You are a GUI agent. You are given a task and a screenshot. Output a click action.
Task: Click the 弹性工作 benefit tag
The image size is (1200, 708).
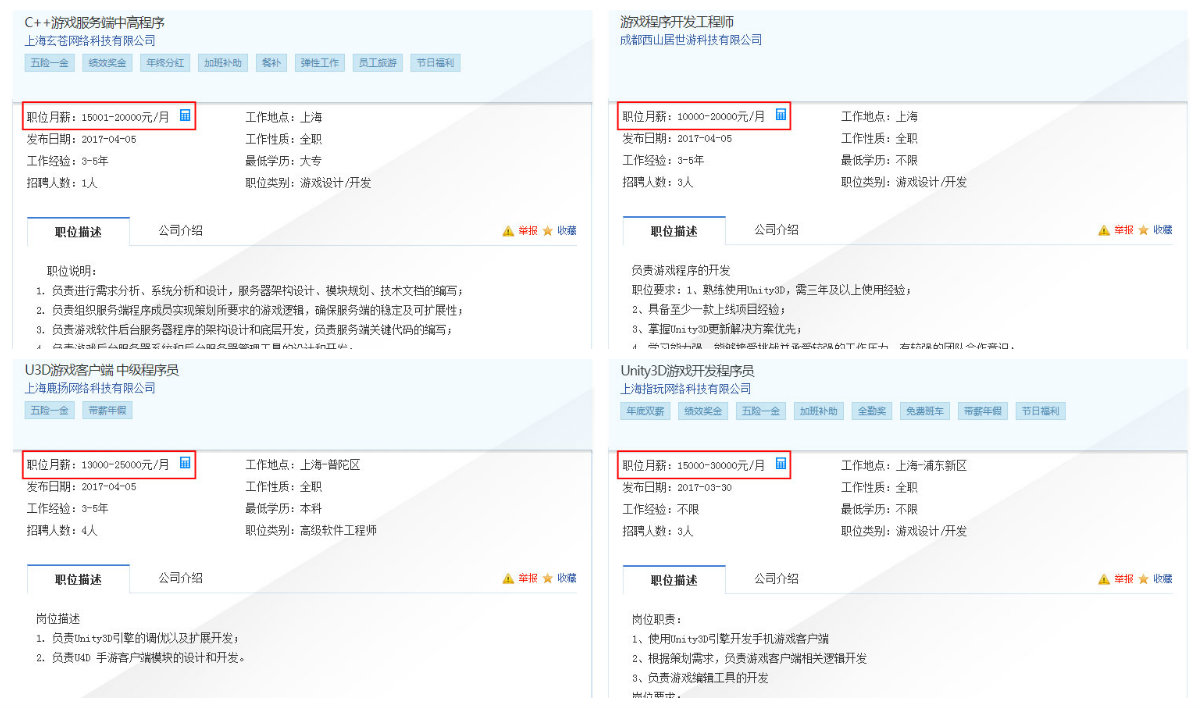320,63
